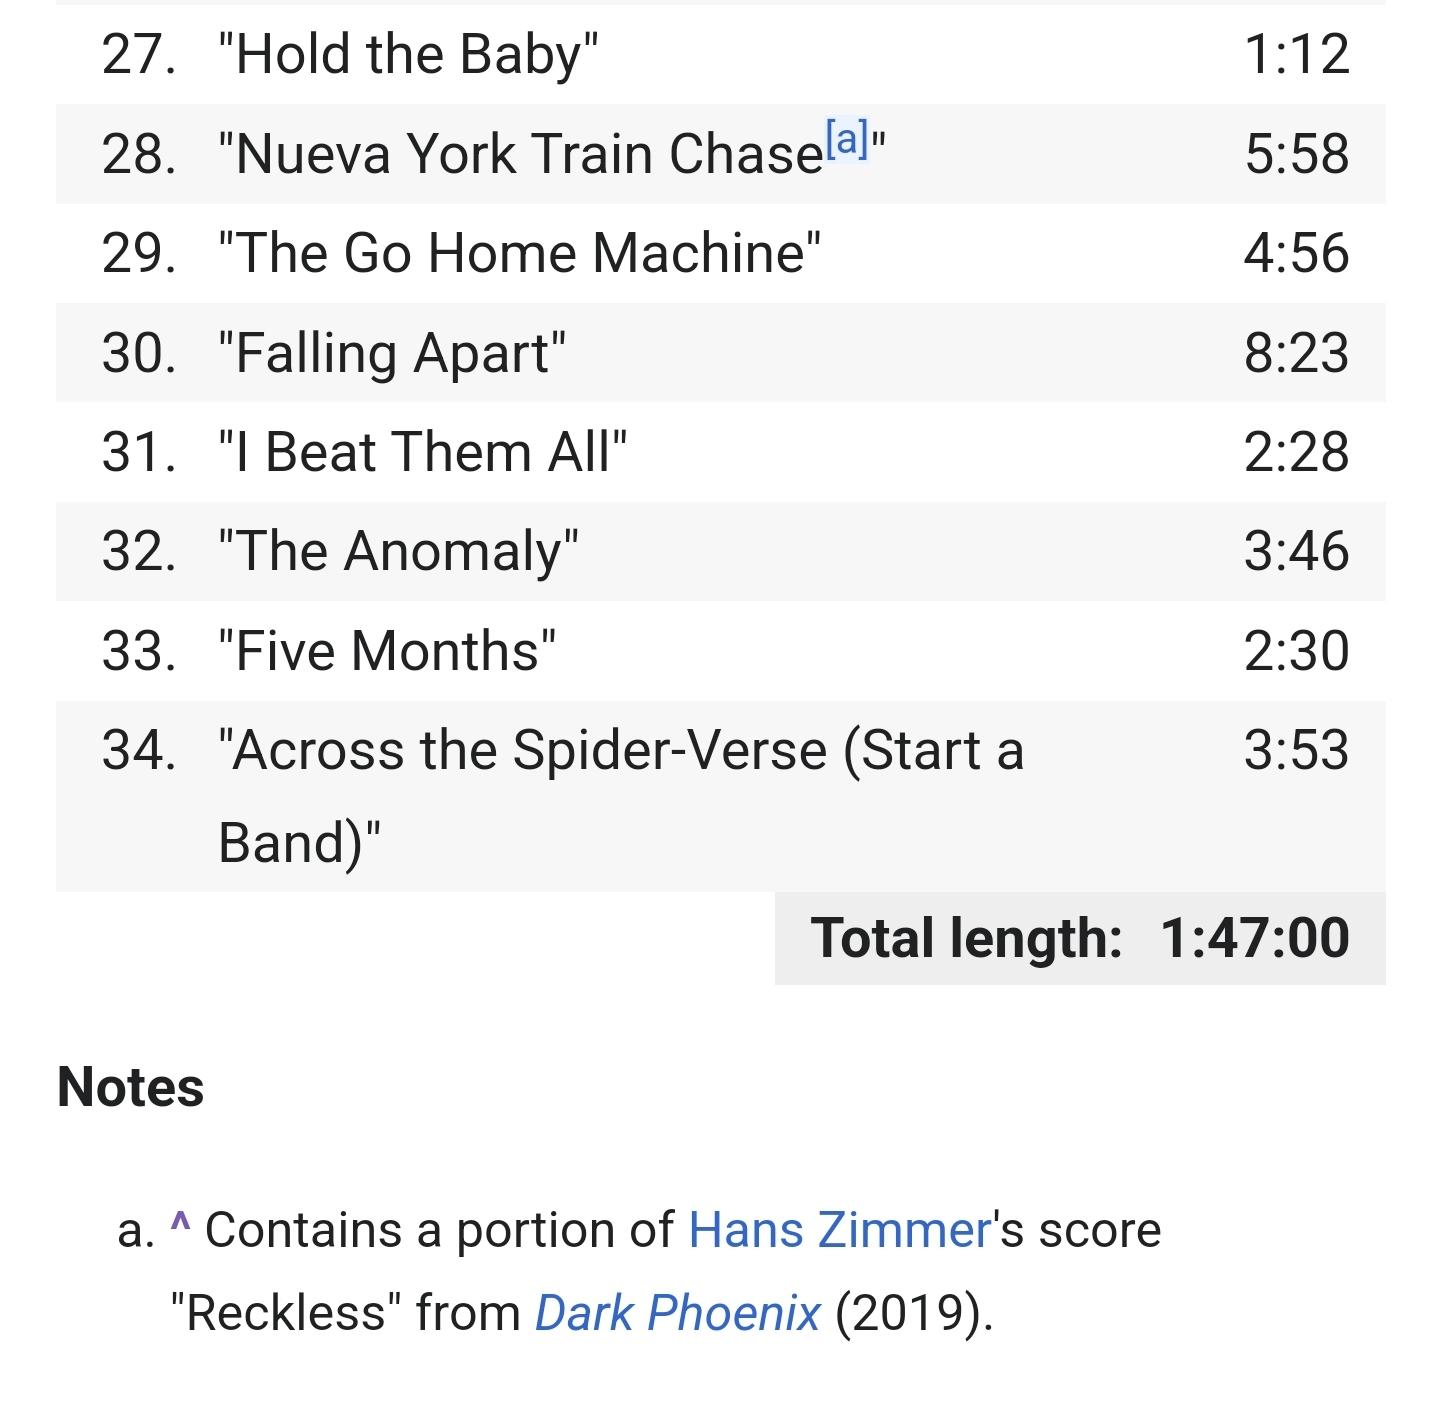Click track number 34
1440x1403 pixels.
(x=139, y=750)
